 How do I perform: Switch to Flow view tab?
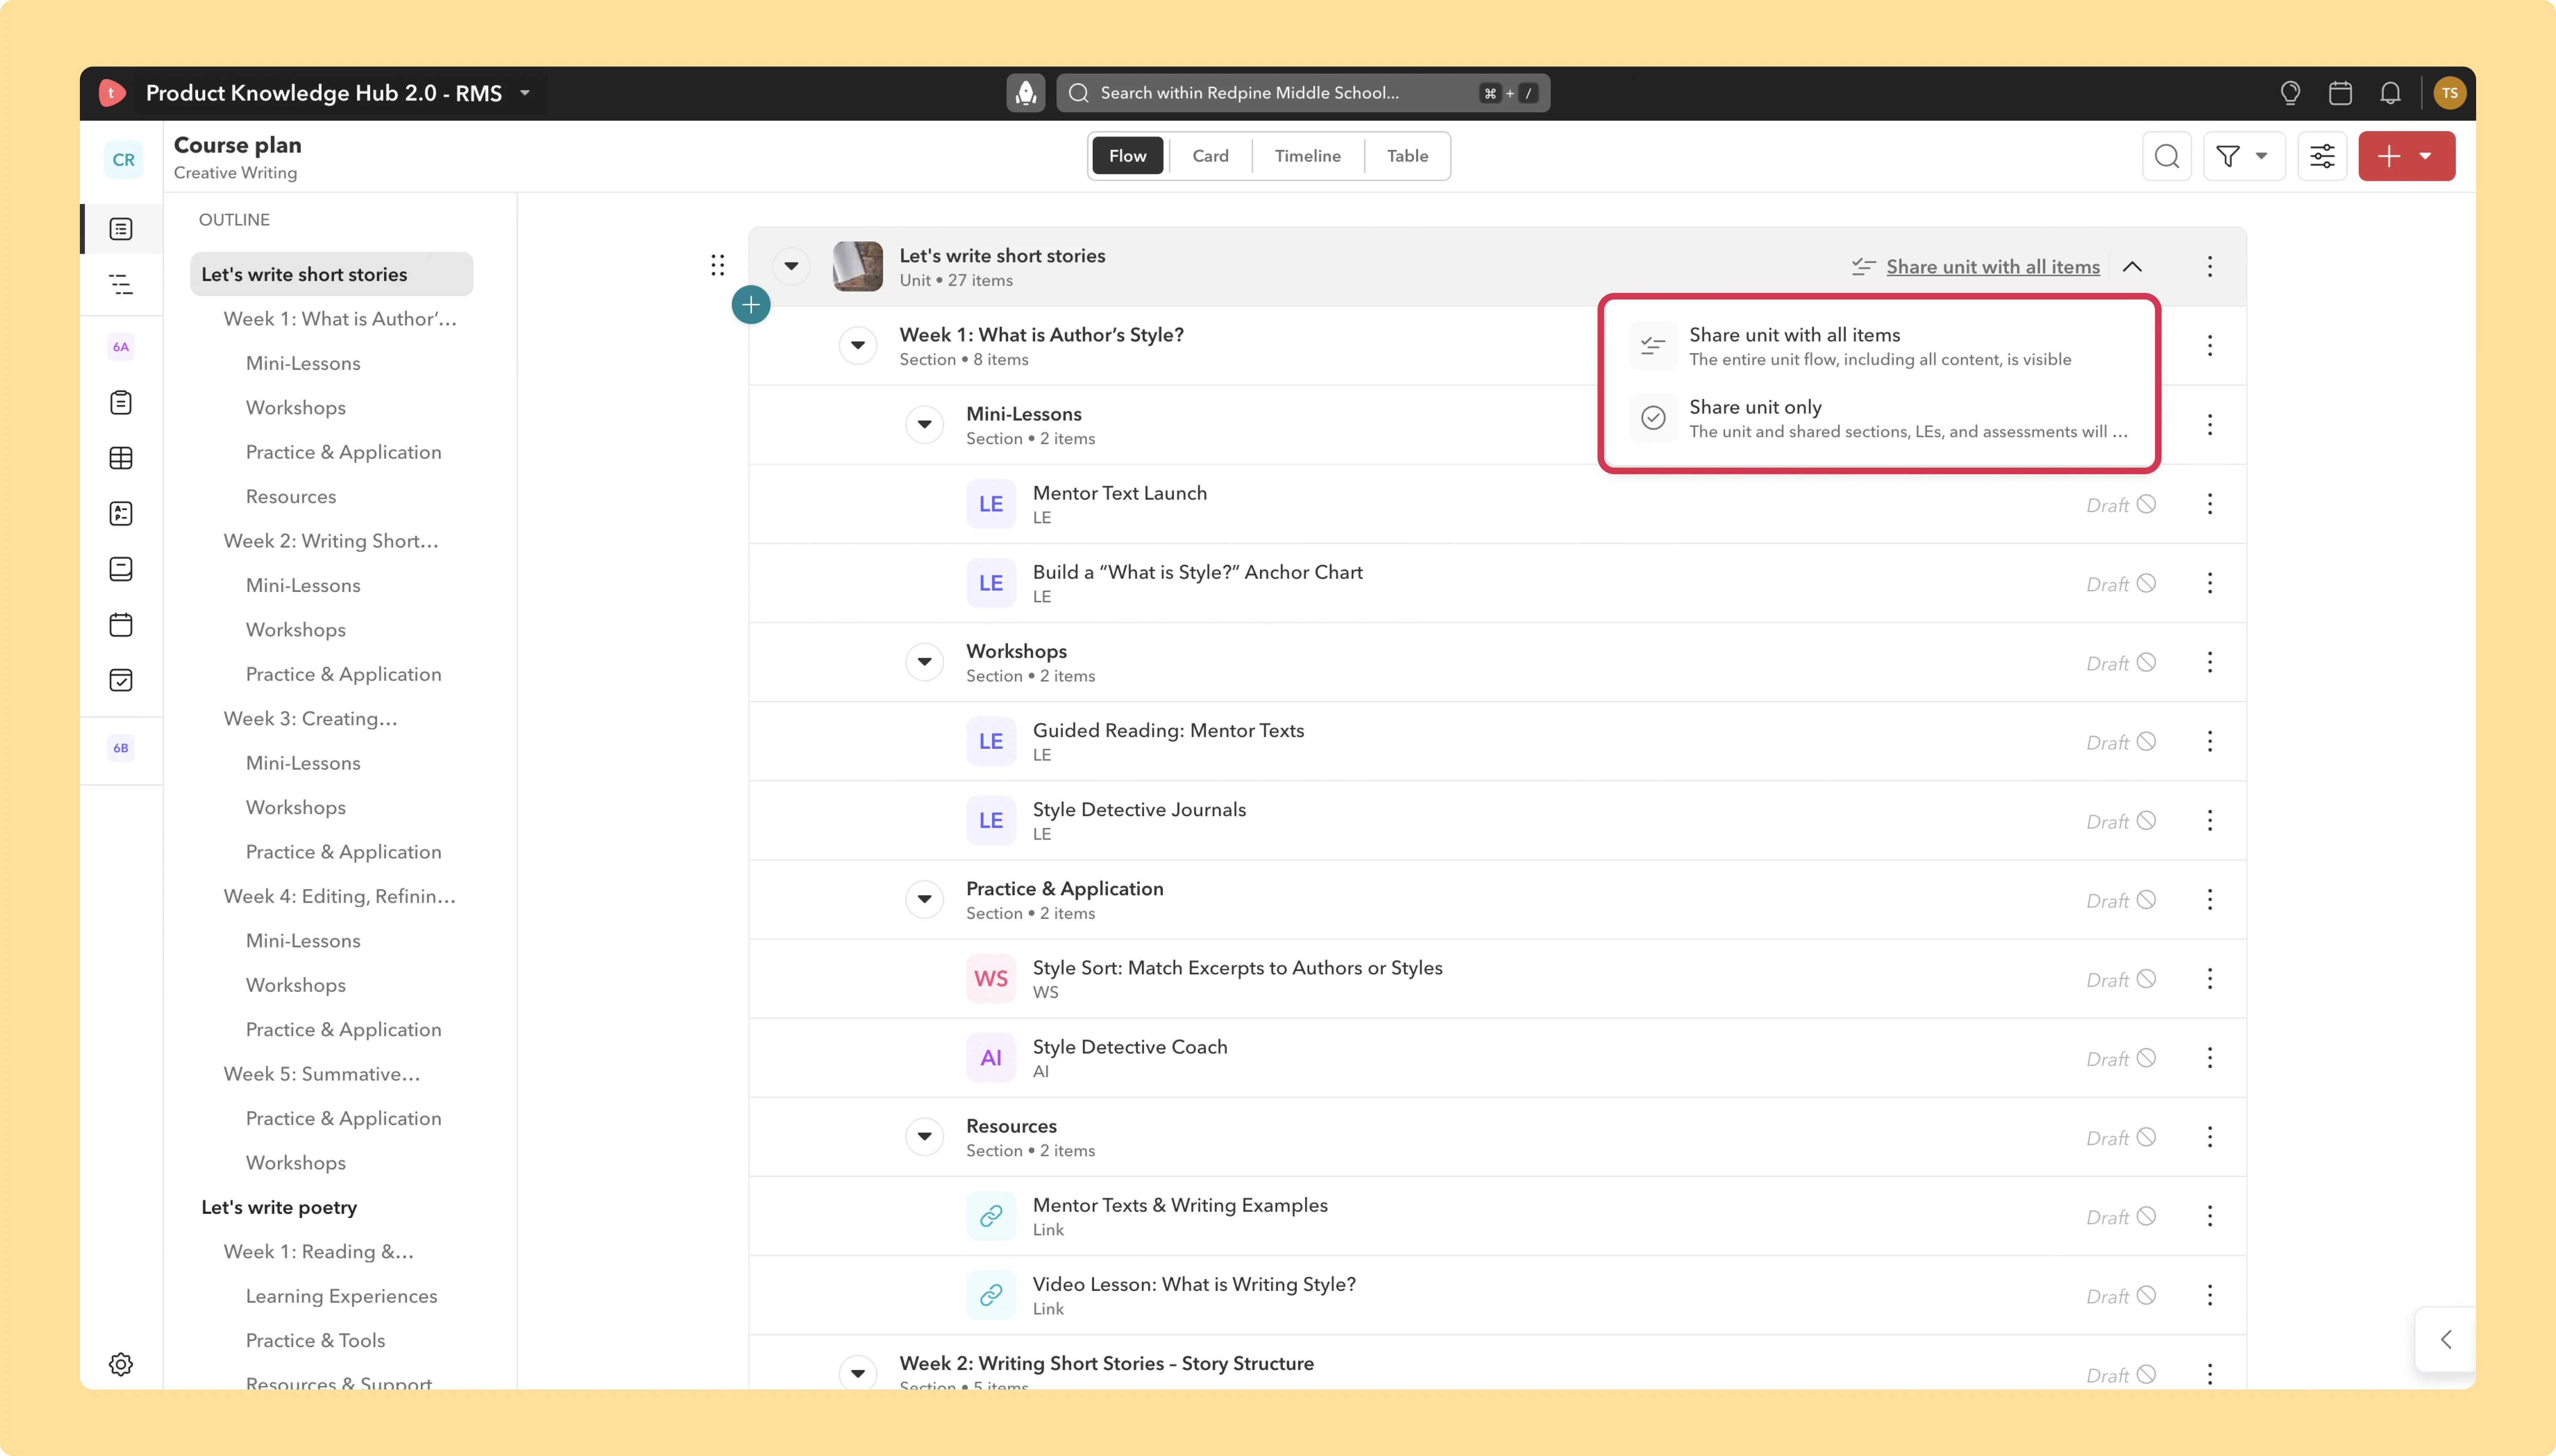coord(1127,156)
